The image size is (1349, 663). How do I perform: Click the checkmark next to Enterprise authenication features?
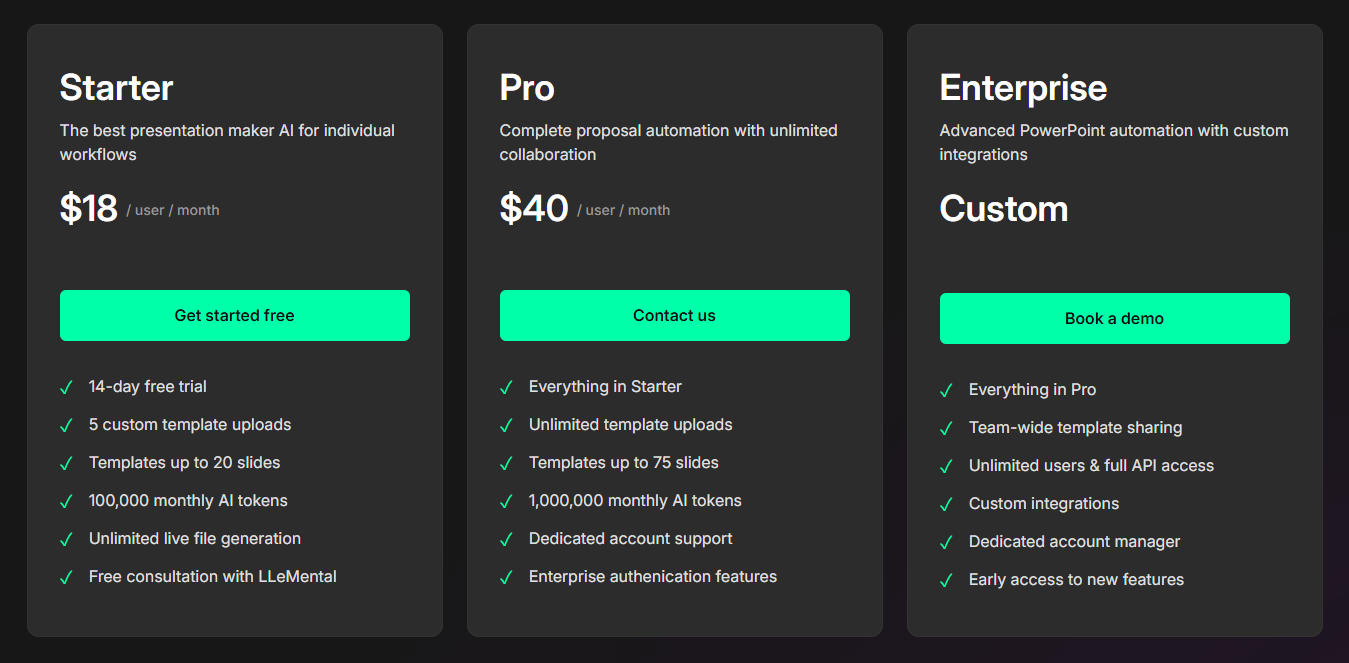click(506, 576)
